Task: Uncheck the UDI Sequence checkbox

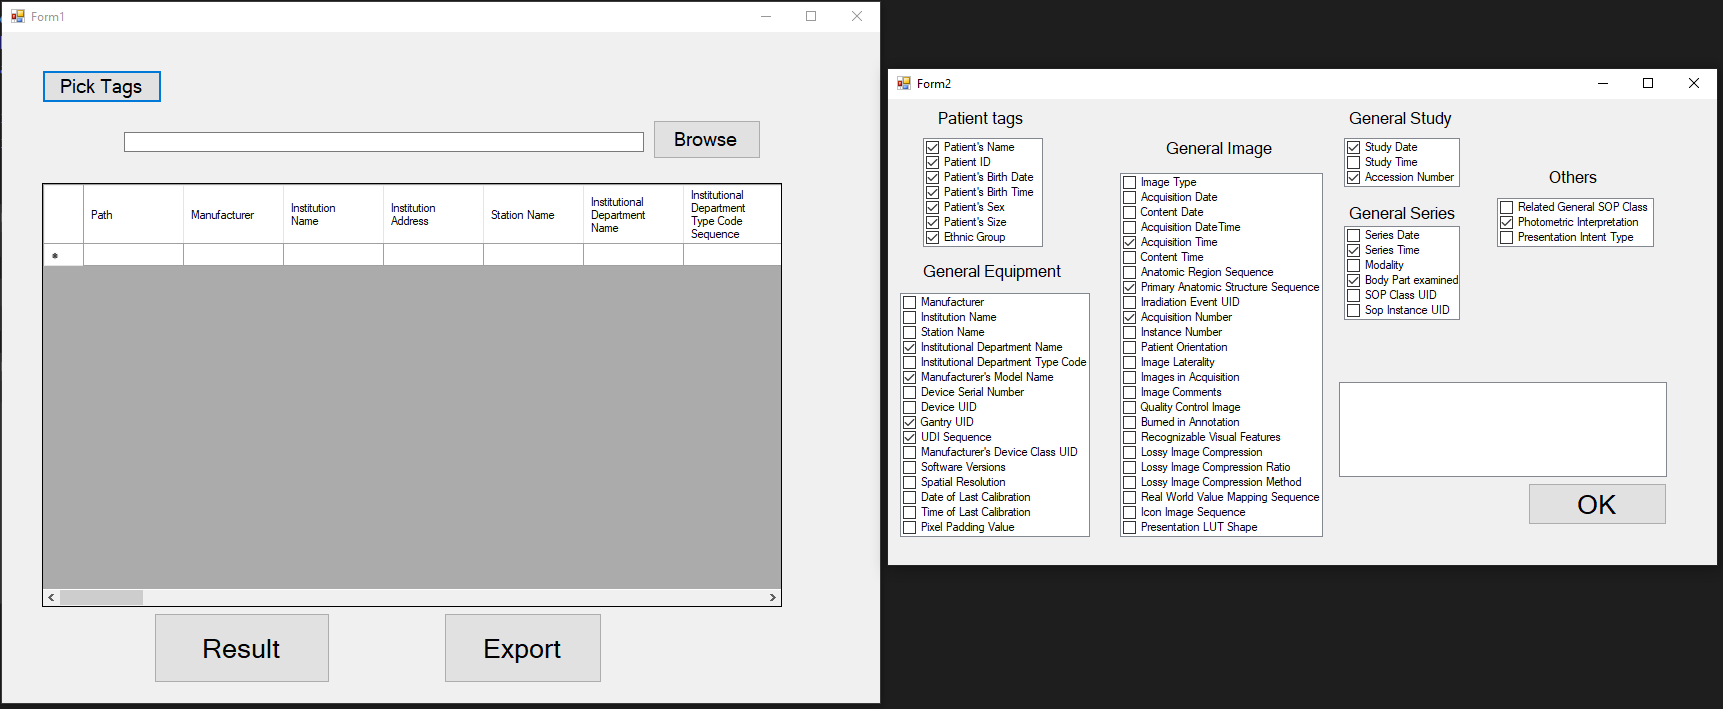Action: click(x=910, y=437)
